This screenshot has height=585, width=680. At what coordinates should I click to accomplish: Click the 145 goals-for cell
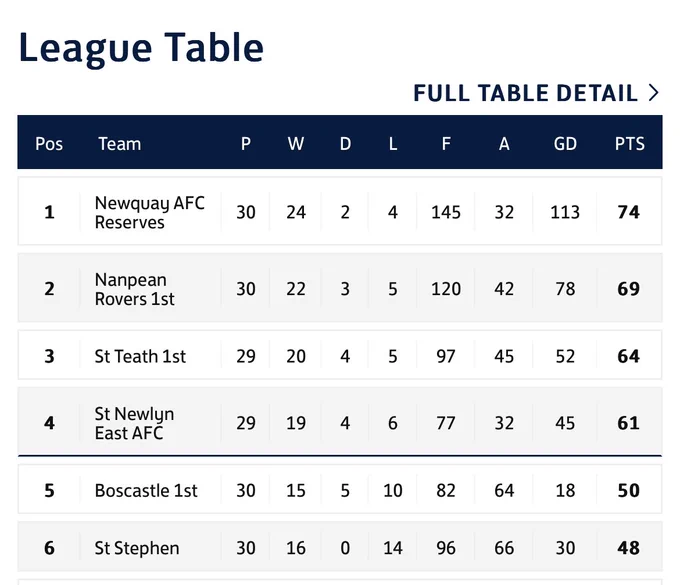[x=446, y=212]
